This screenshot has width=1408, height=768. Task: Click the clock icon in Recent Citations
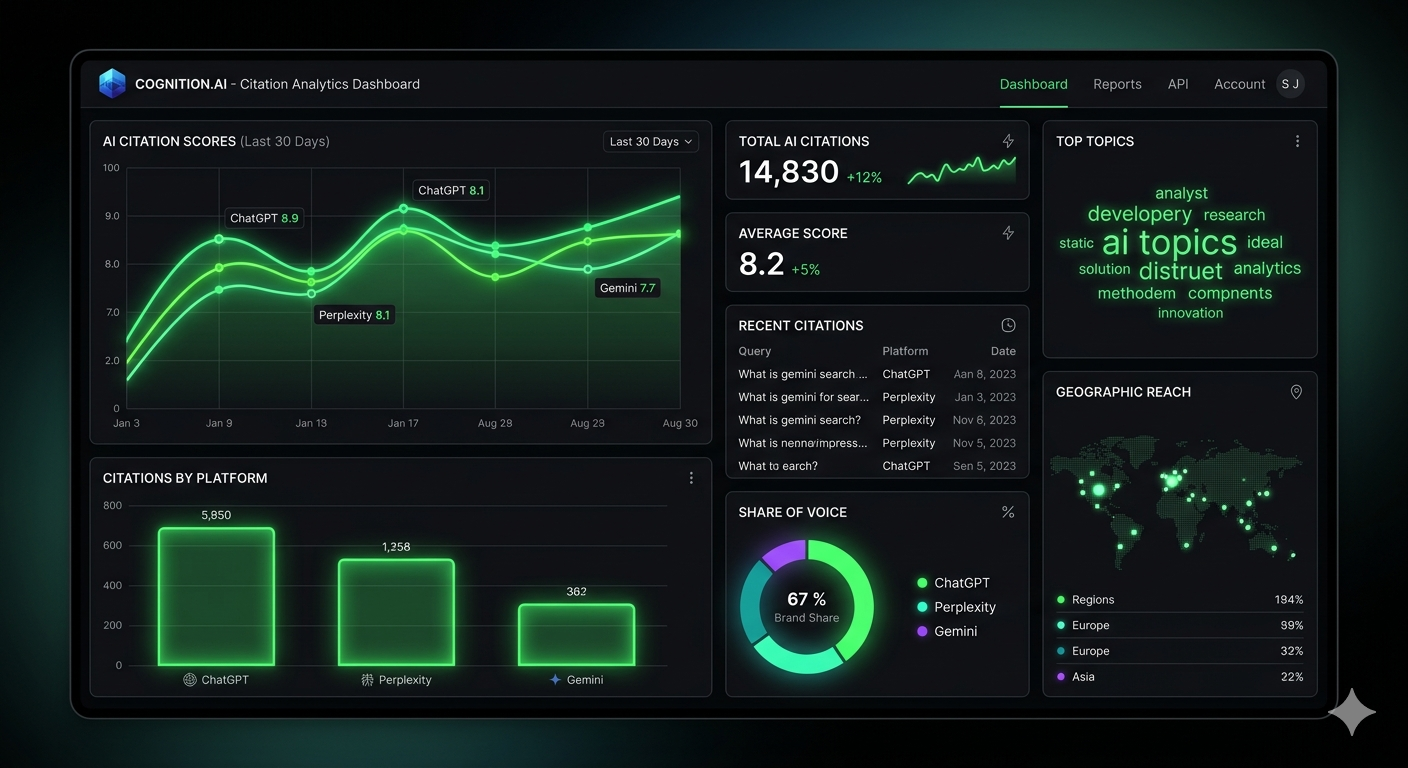[1008, 325]
